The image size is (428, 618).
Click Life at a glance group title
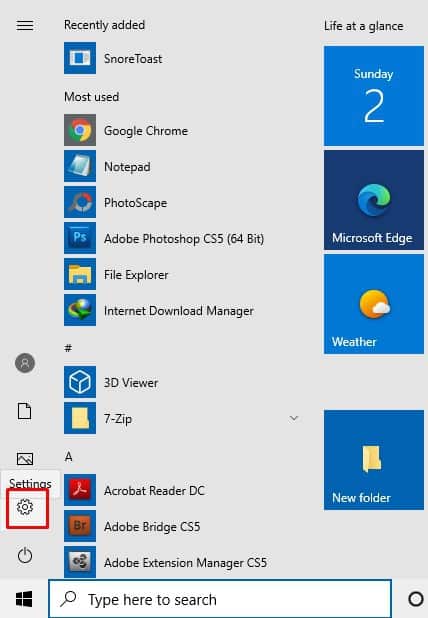(x=363, y=26)
